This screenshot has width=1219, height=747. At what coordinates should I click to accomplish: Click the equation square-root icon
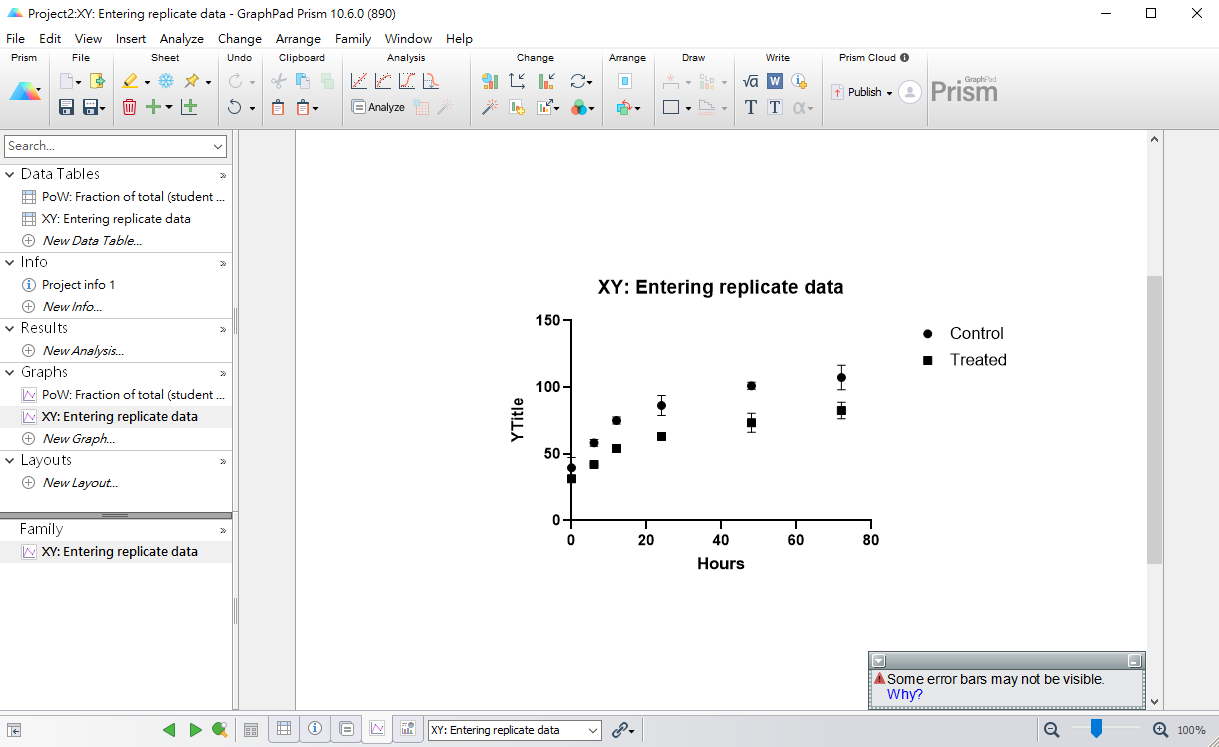click(751, 81)
